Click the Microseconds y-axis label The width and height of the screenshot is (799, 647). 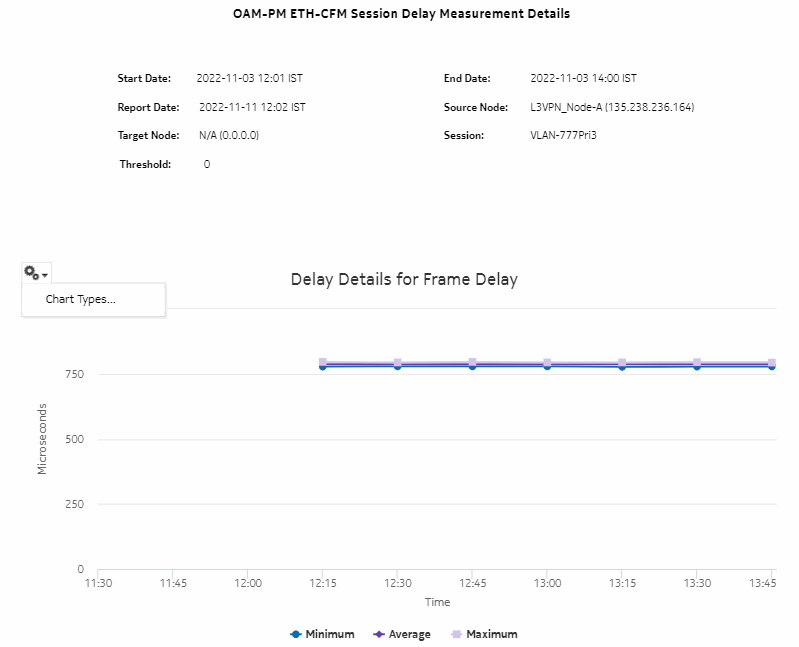(42, 439)
